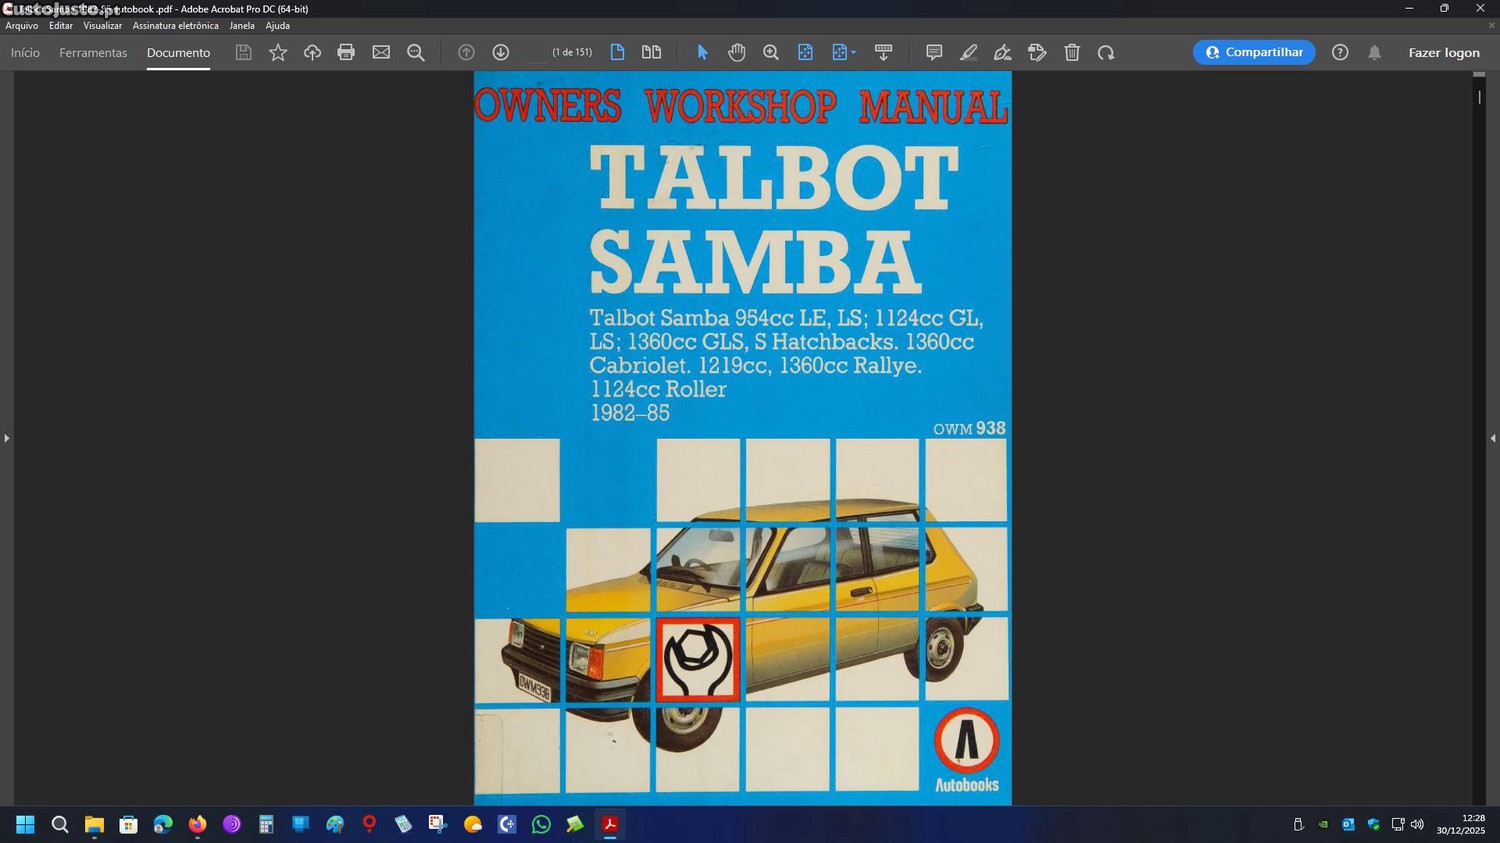Go to next page with down arrow
Image resolution: width=1500 pixels, height=843 pixels.
pyautogui.click(x=500, y=52)
